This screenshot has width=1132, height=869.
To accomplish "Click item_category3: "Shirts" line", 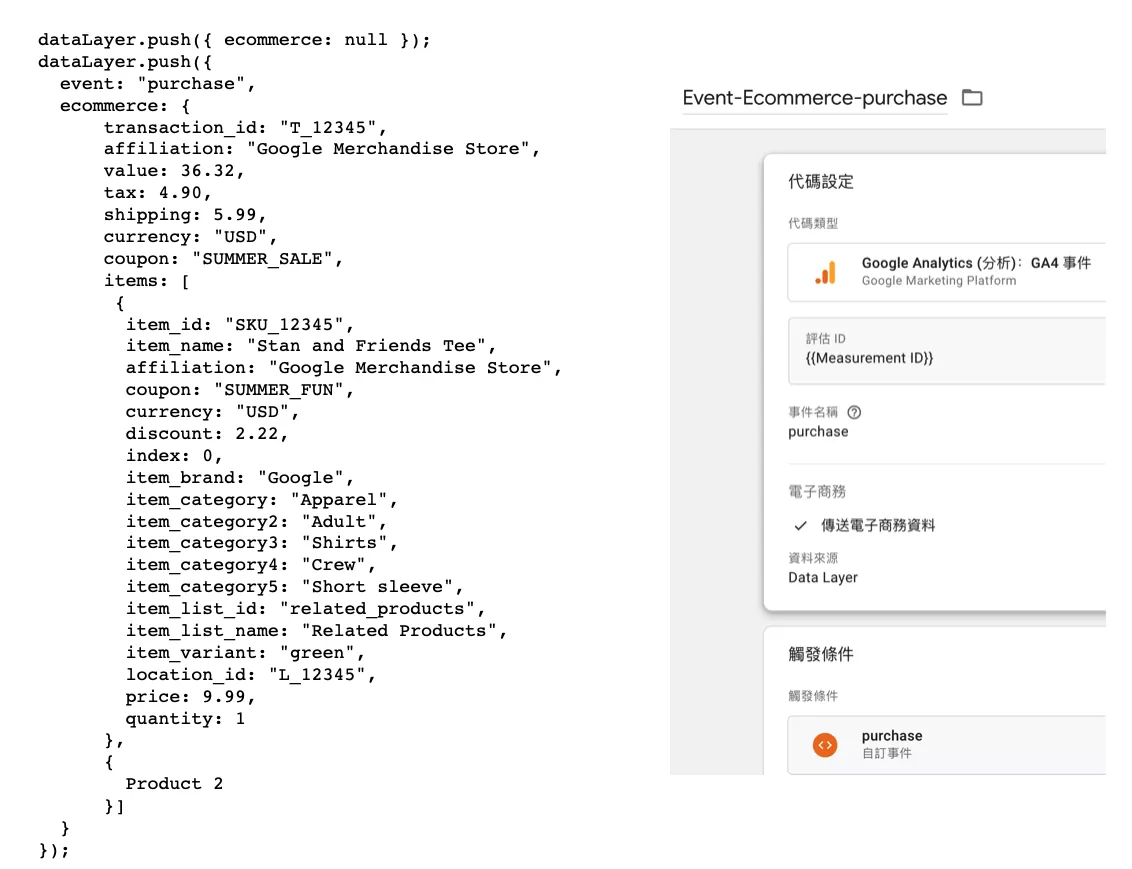I will [x=261, y=543].
